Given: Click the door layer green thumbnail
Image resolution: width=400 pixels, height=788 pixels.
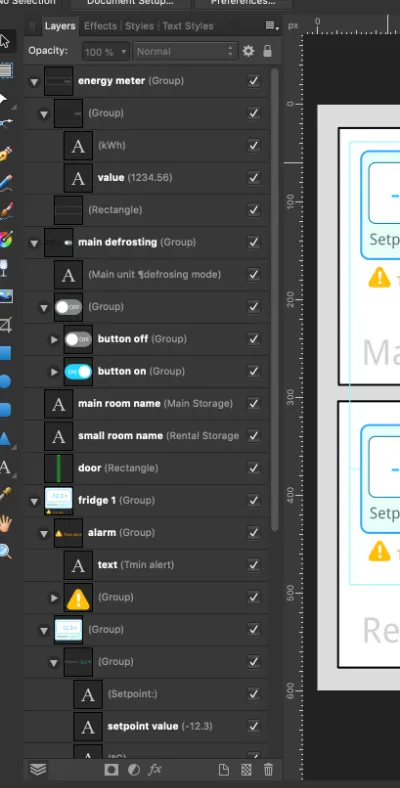Looking at the screenshot, I should pyautogui.click(x=58, y=468).
